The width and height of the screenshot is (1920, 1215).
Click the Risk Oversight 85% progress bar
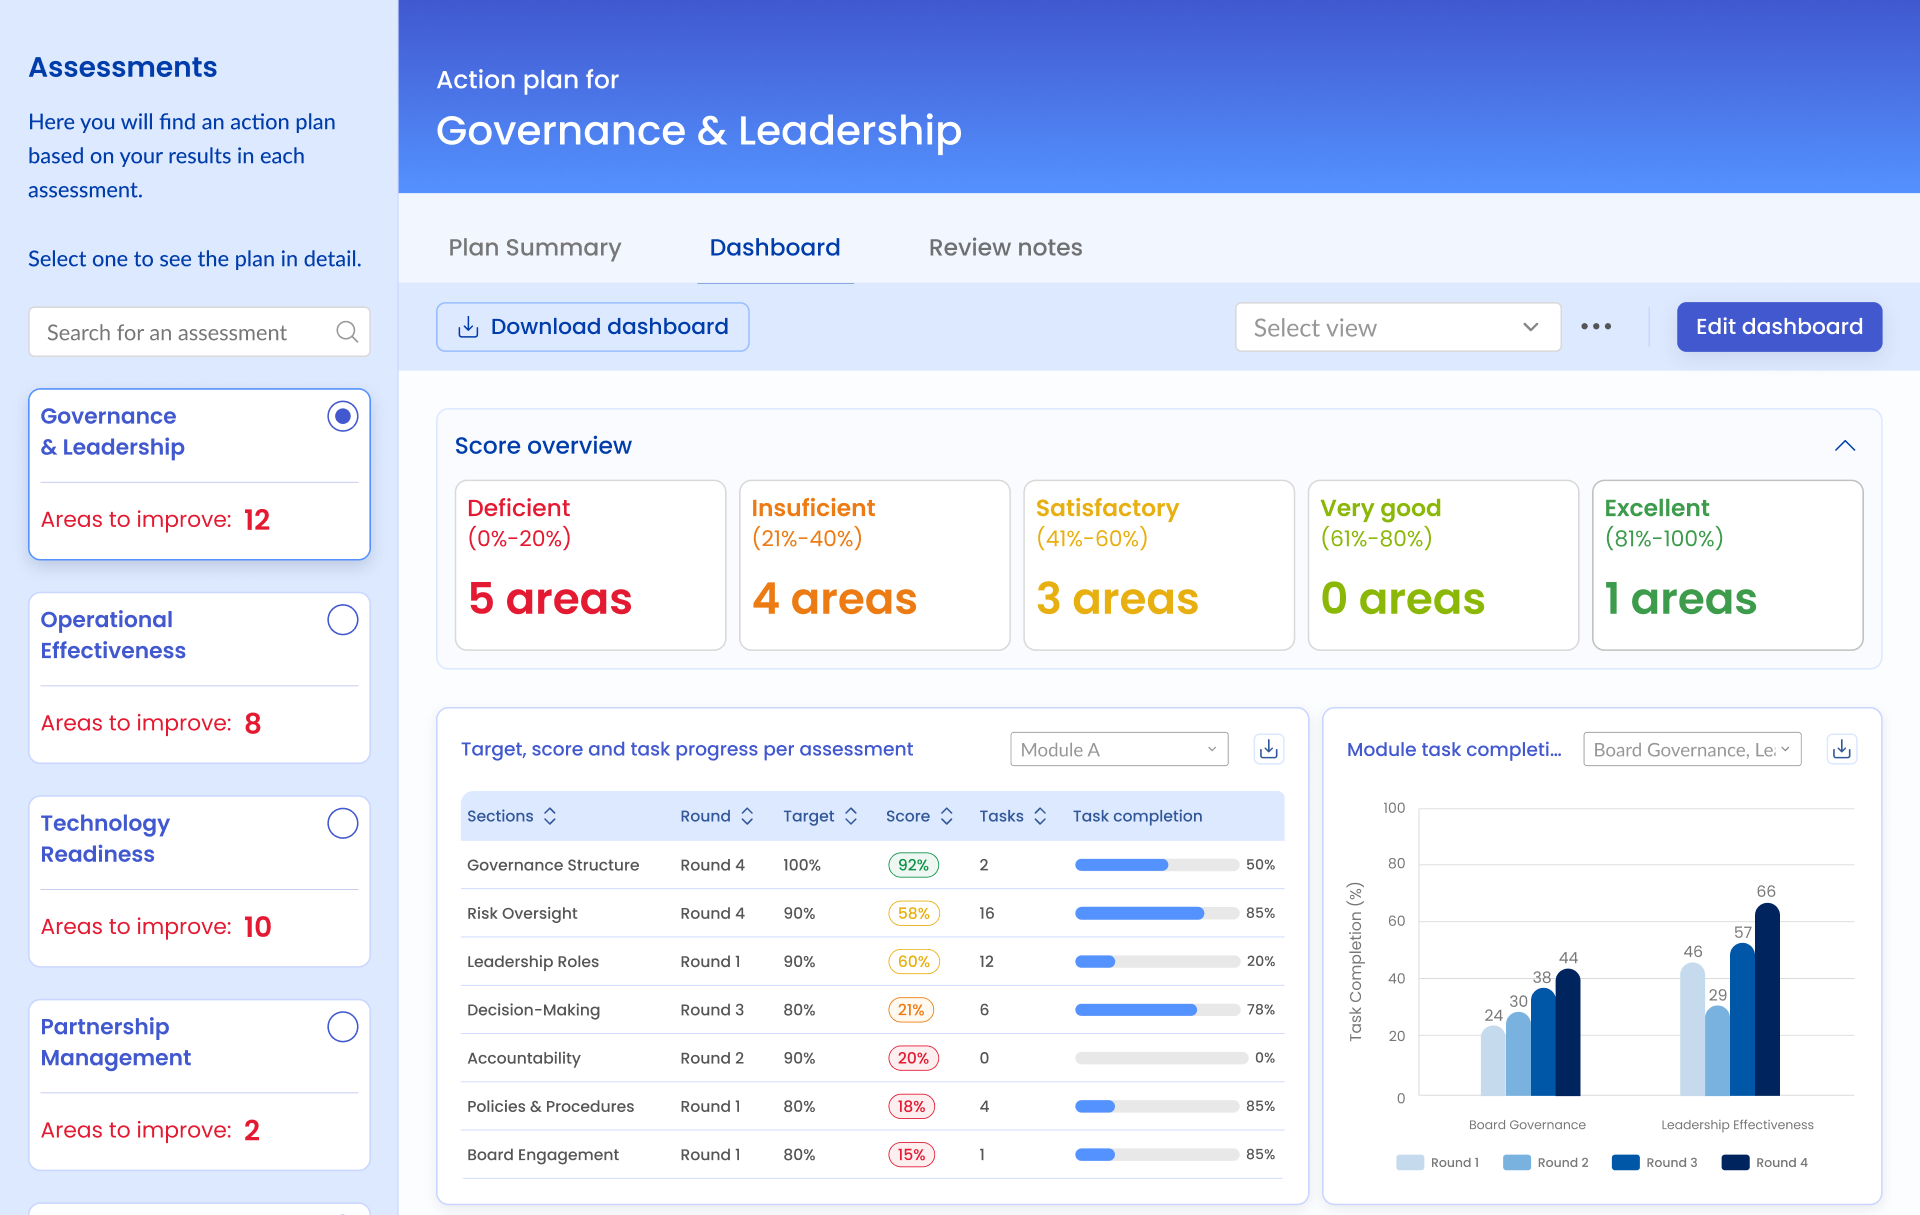(x=1157, y=913)
